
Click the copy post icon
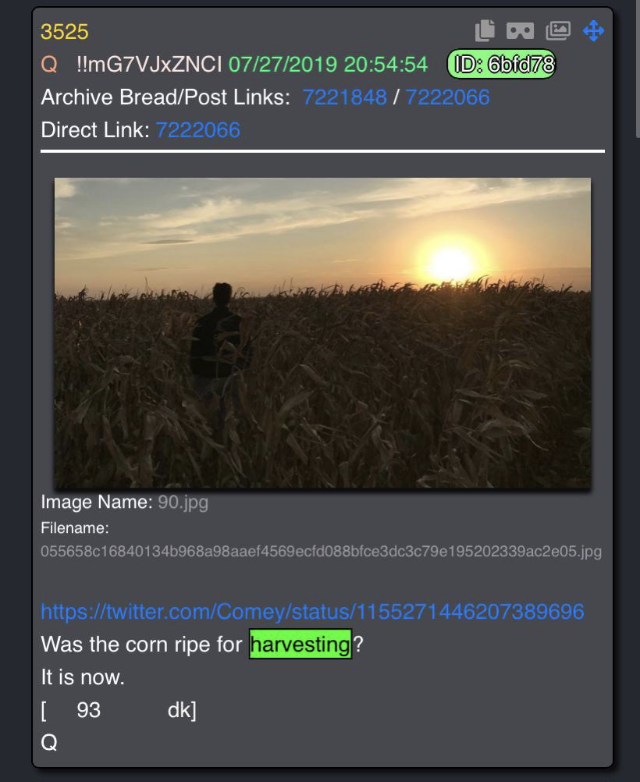pos(484,30)
